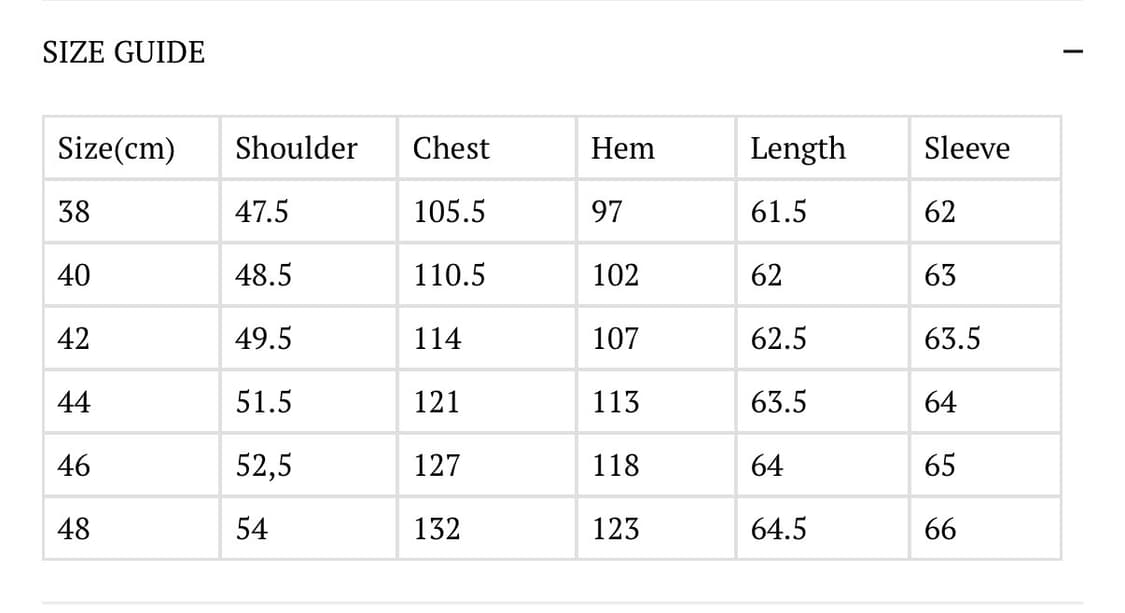Select the Size(cm) column header

click(116, 149)
